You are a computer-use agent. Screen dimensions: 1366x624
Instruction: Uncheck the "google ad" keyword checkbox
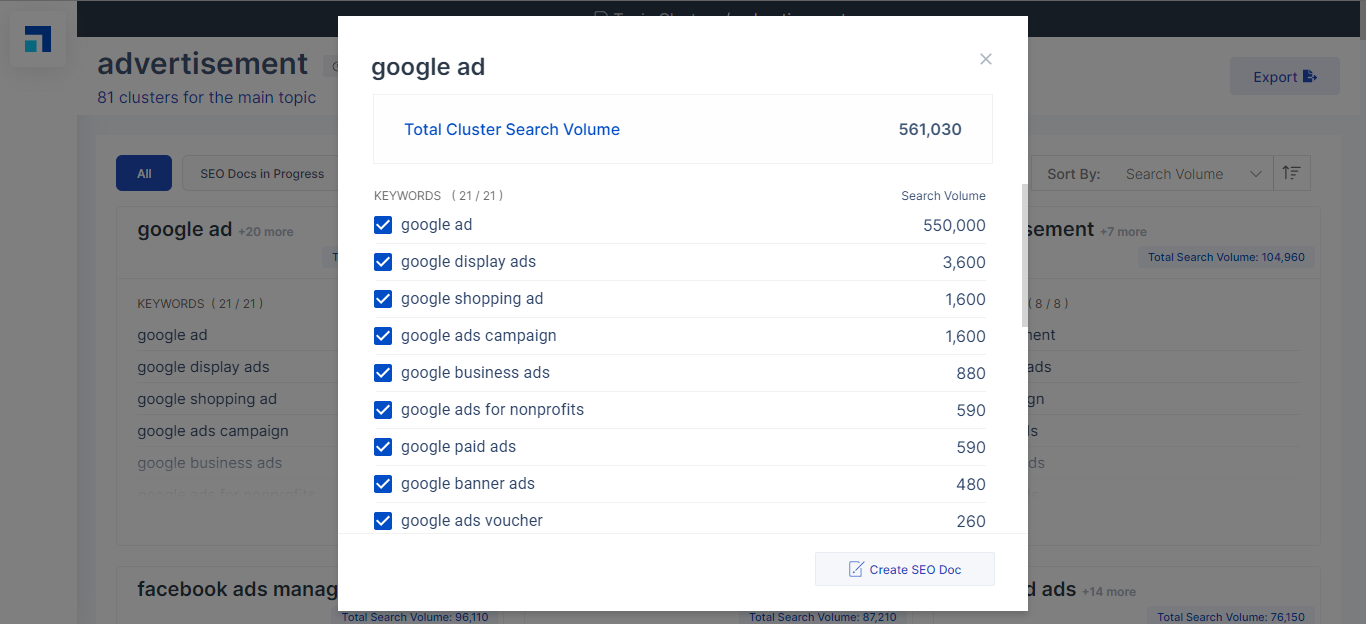(x=383, y=225)
